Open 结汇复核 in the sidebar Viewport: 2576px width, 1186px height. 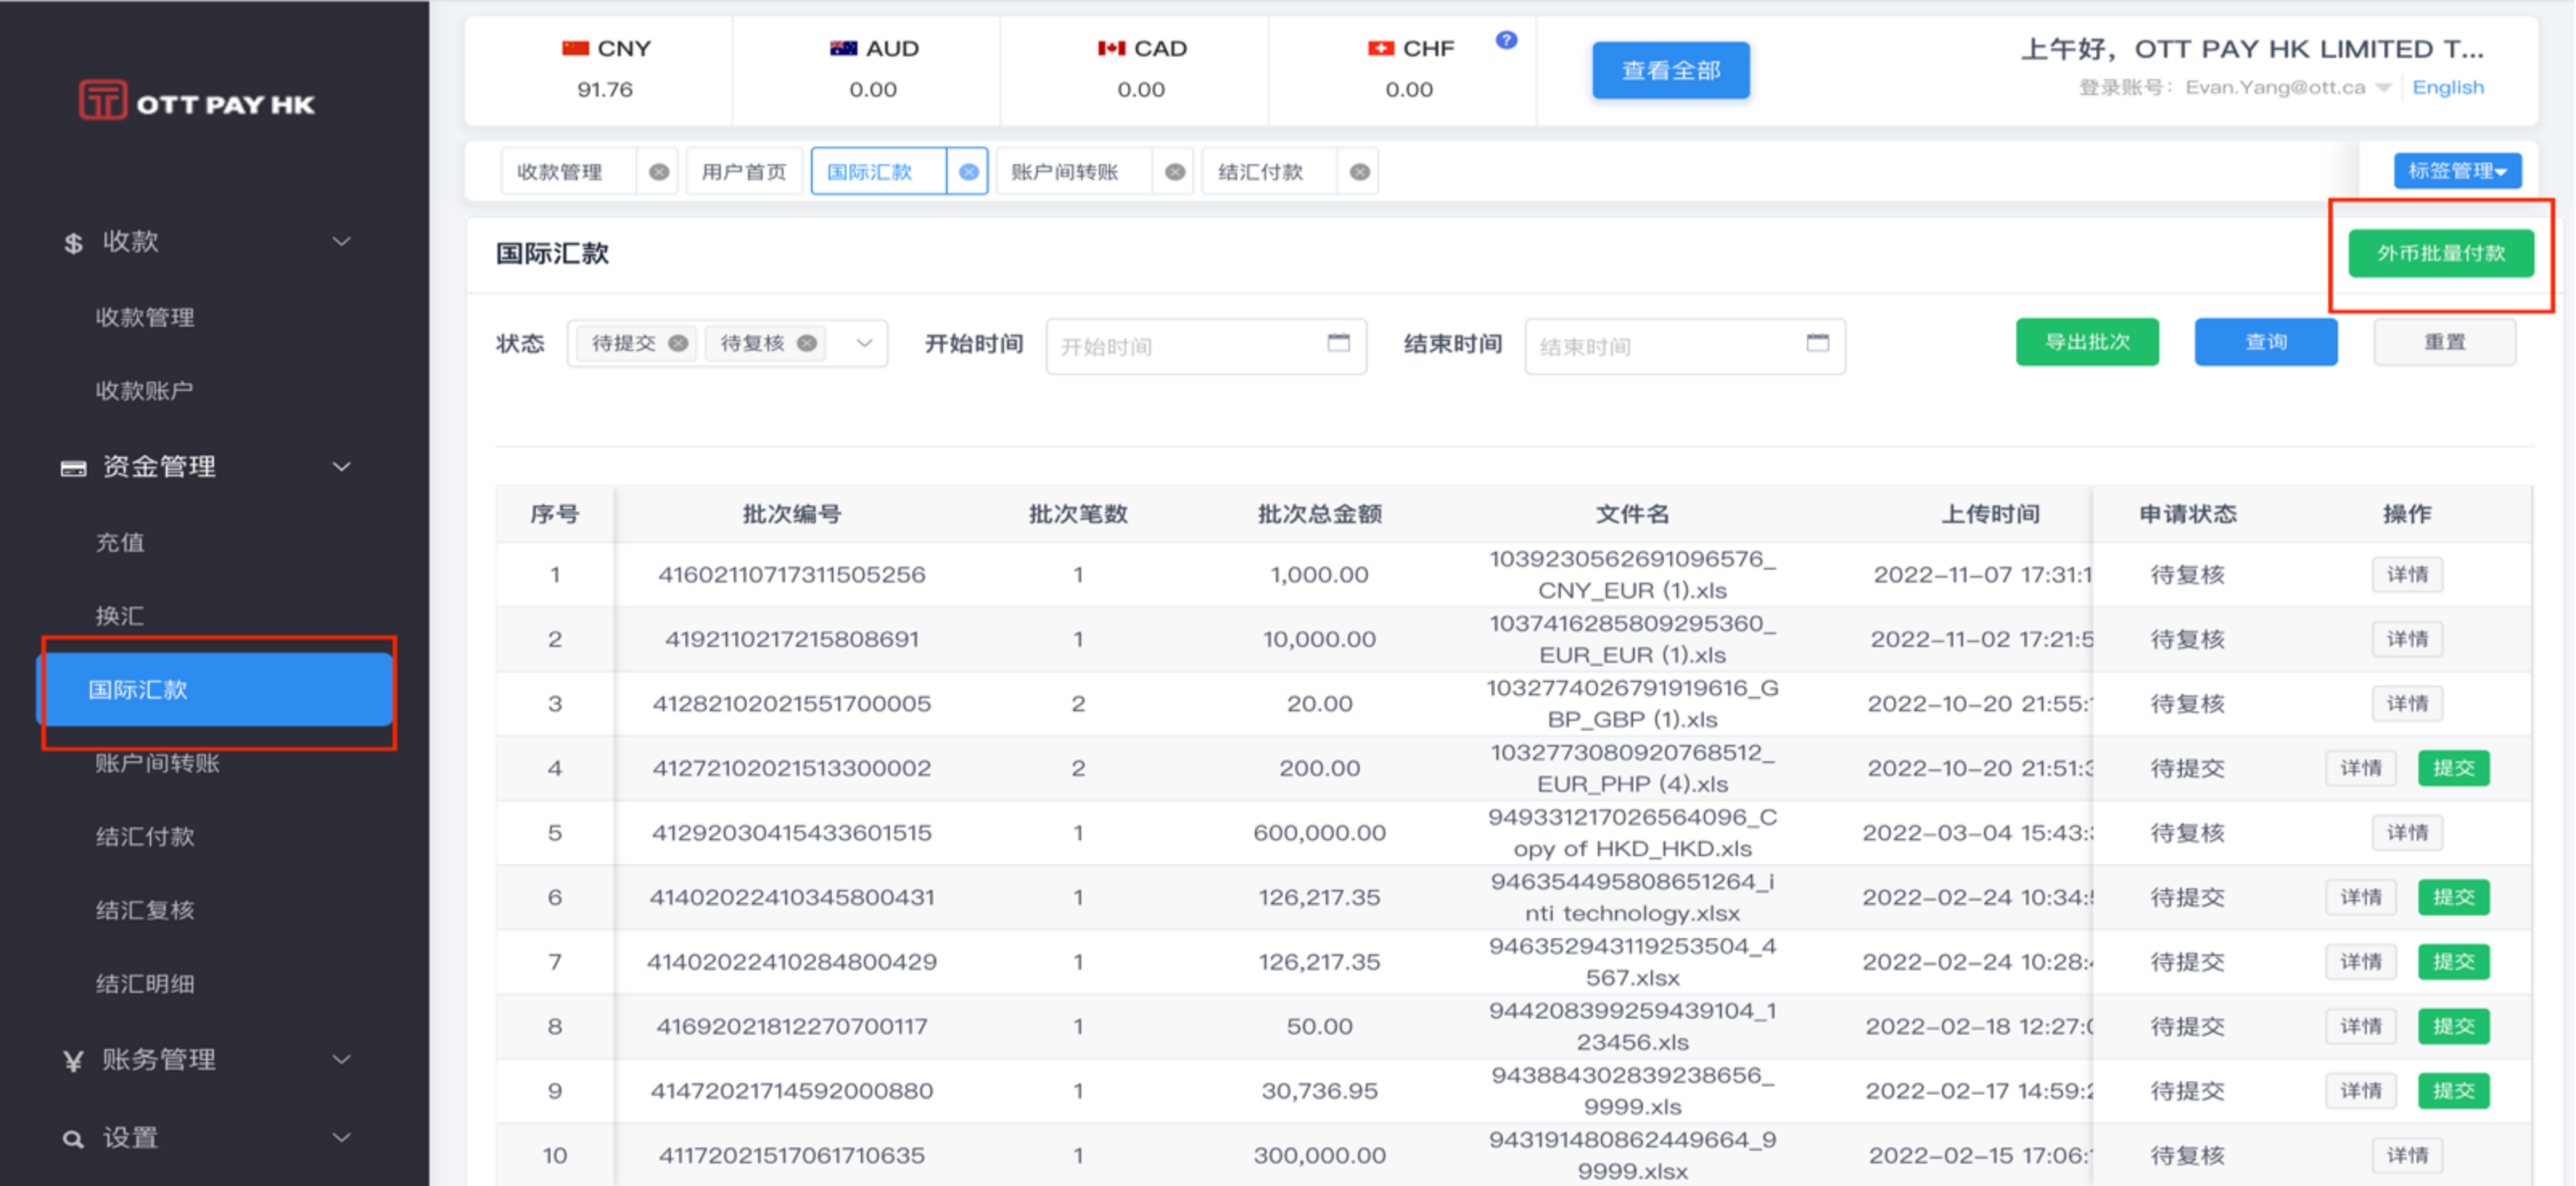[145, 911]
